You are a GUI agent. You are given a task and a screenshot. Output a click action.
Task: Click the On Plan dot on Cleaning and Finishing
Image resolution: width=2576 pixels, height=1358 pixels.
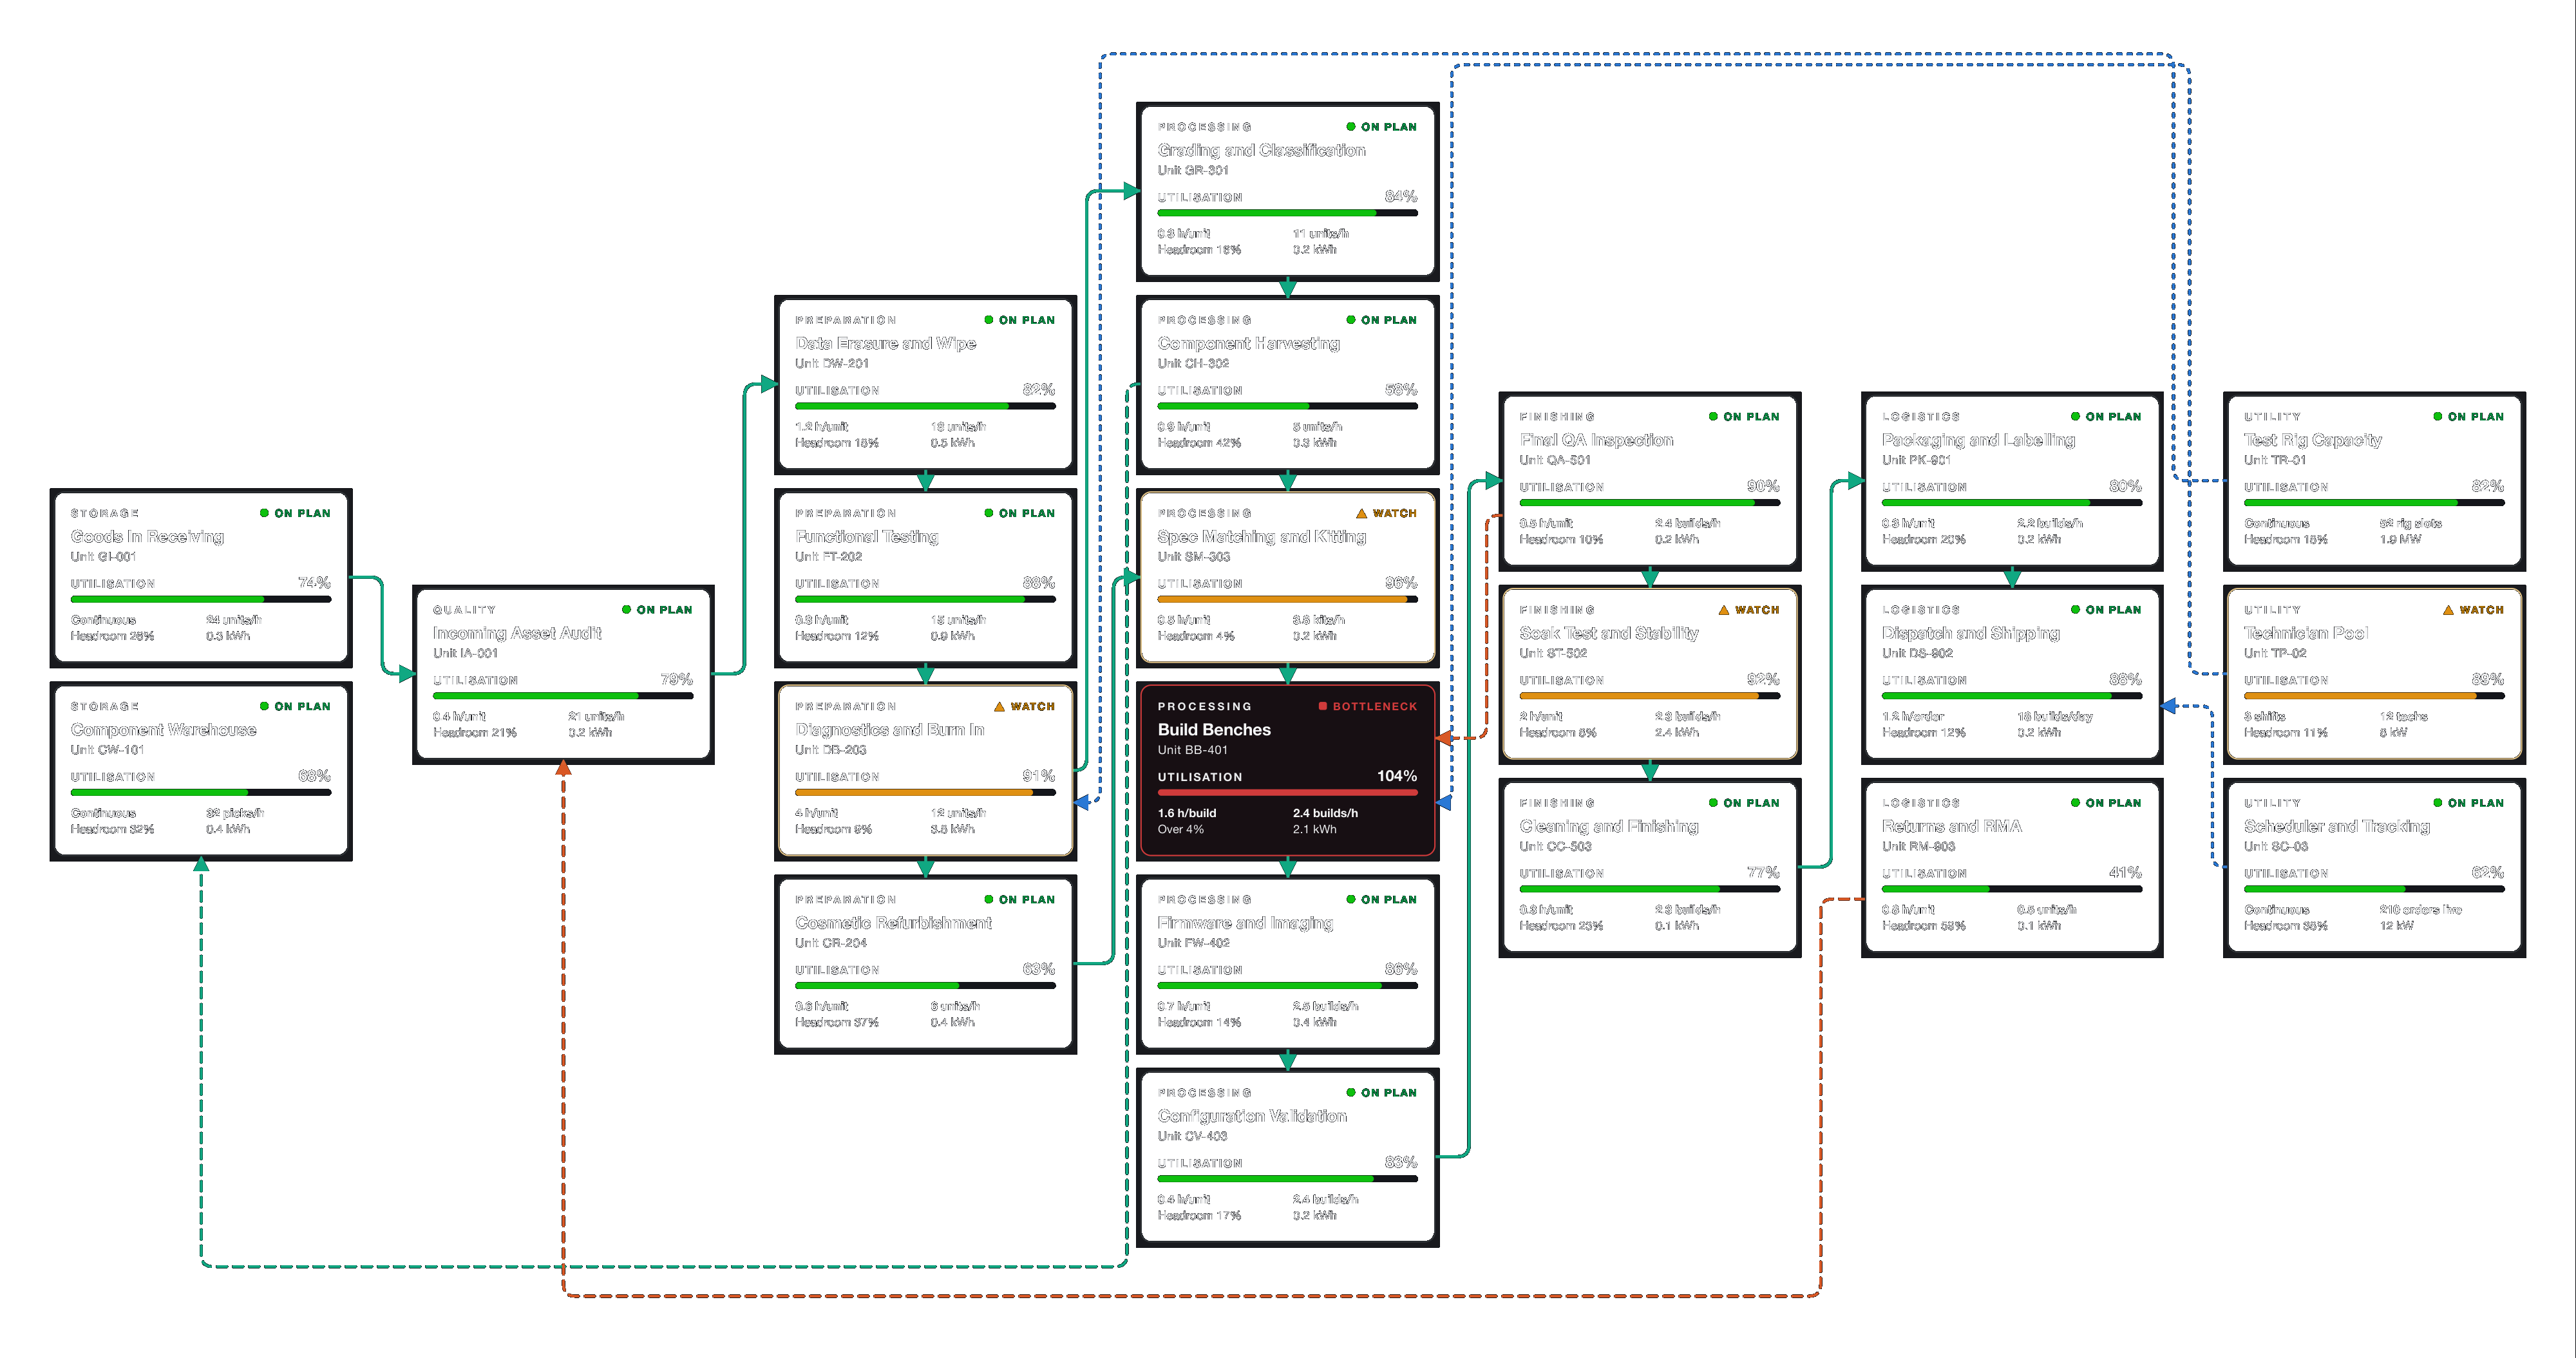coord(1713,803)
